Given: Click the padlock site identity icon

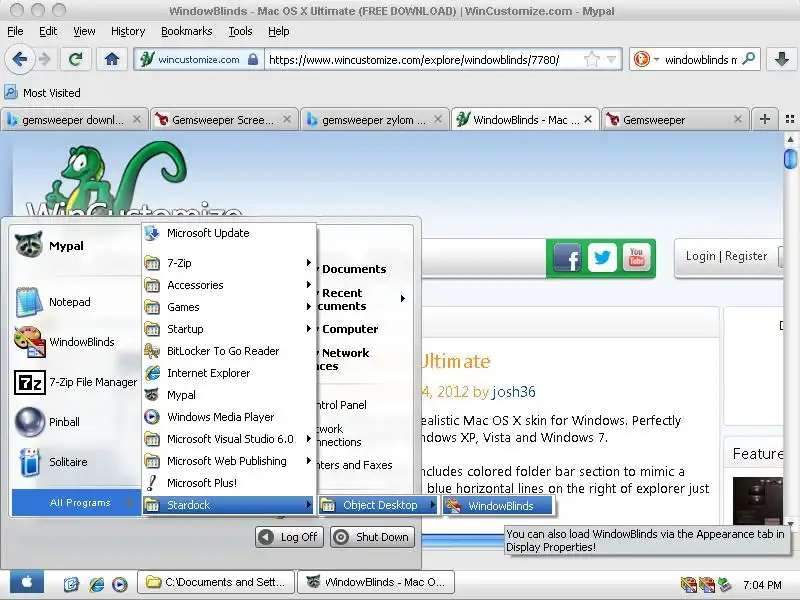Looking at the screenshot, I should (x=253, y=60).
